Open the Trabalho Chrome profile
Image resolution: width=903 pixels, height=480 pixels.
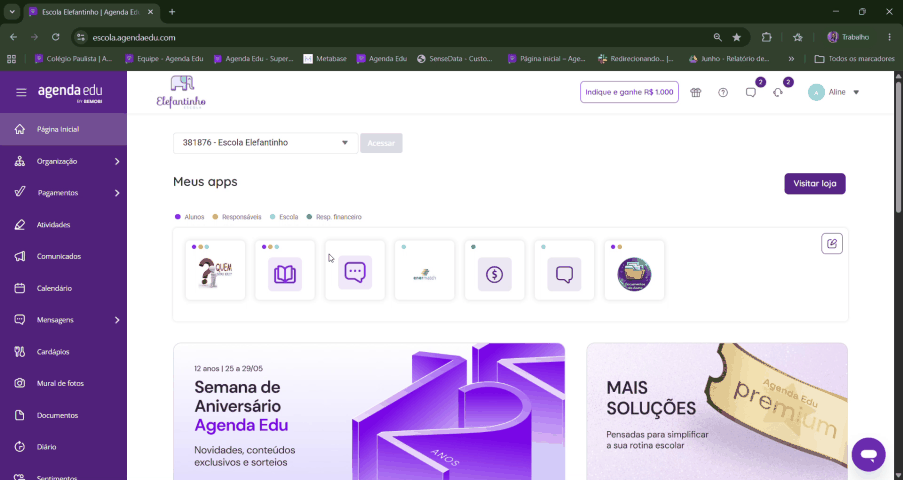[x=848, y=37]
